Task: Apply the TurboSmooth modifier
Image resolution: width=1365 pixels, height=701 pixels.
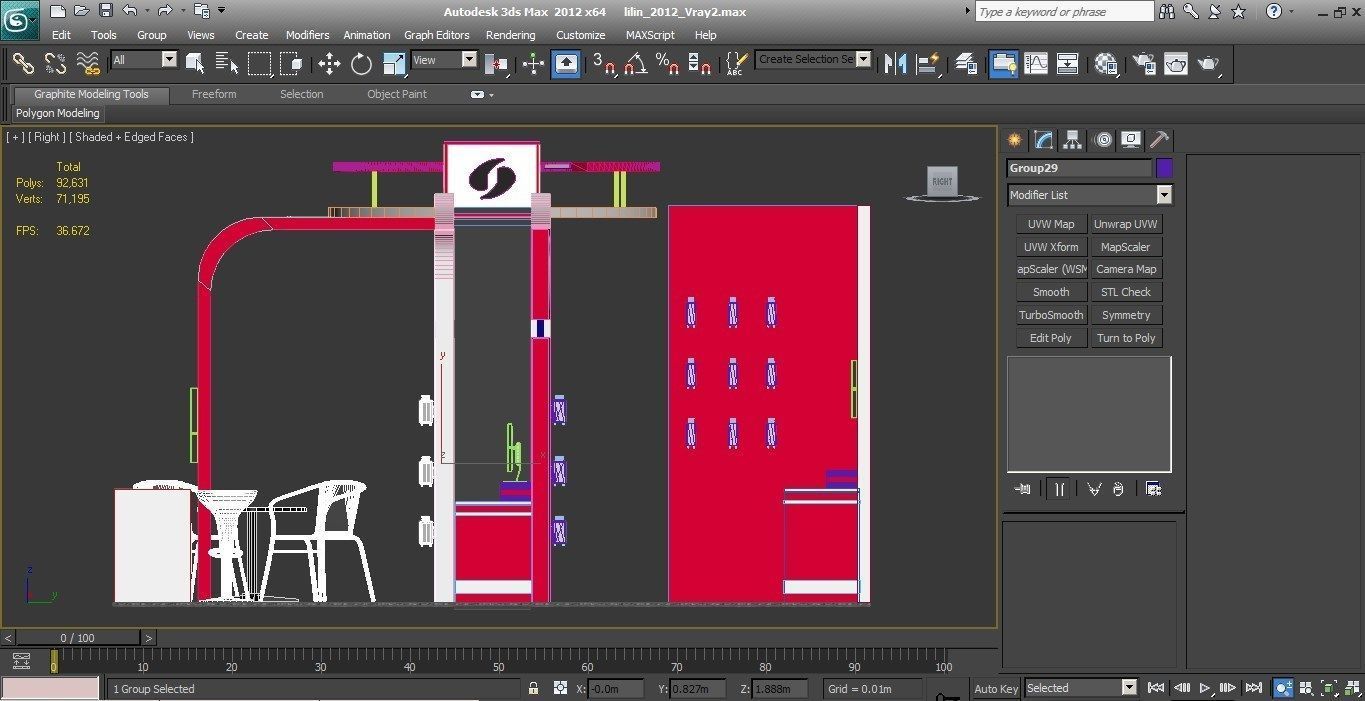Action: (1051, 315)
